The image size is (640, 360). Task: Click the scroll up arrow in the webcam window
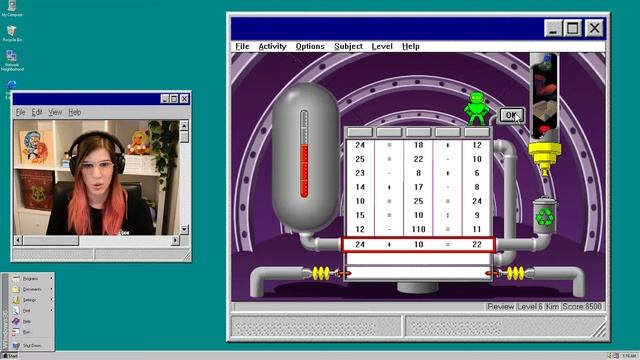click(x=184, y=125)
